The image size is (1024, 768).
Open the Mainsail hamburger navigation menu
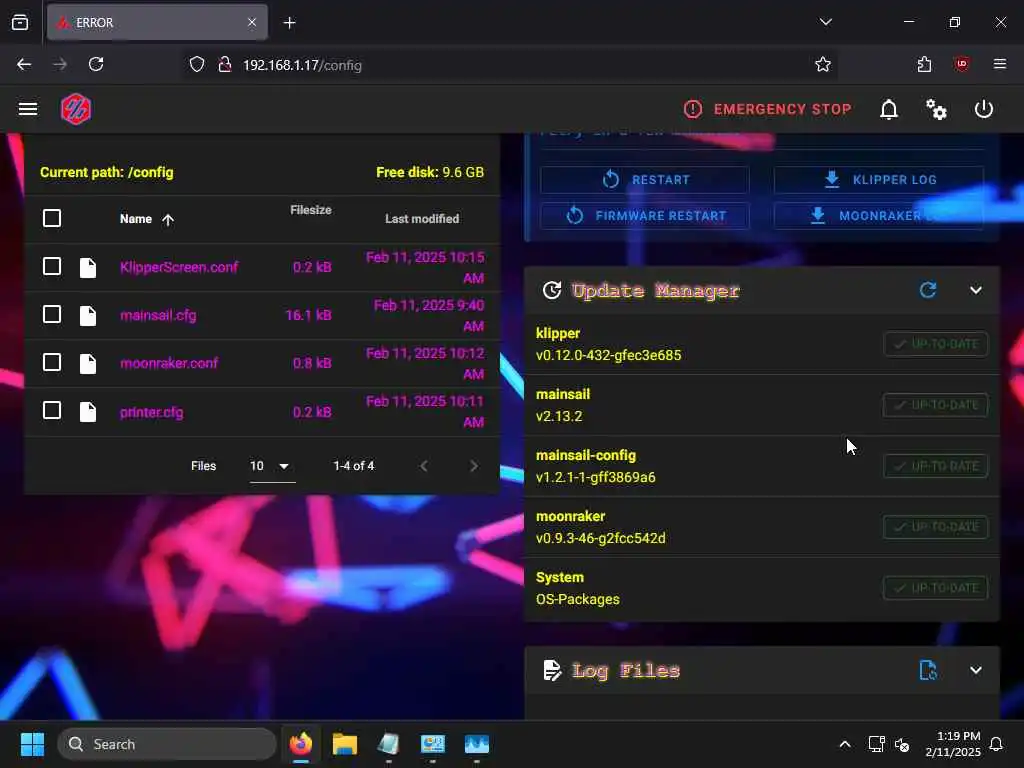coord(27,108)
